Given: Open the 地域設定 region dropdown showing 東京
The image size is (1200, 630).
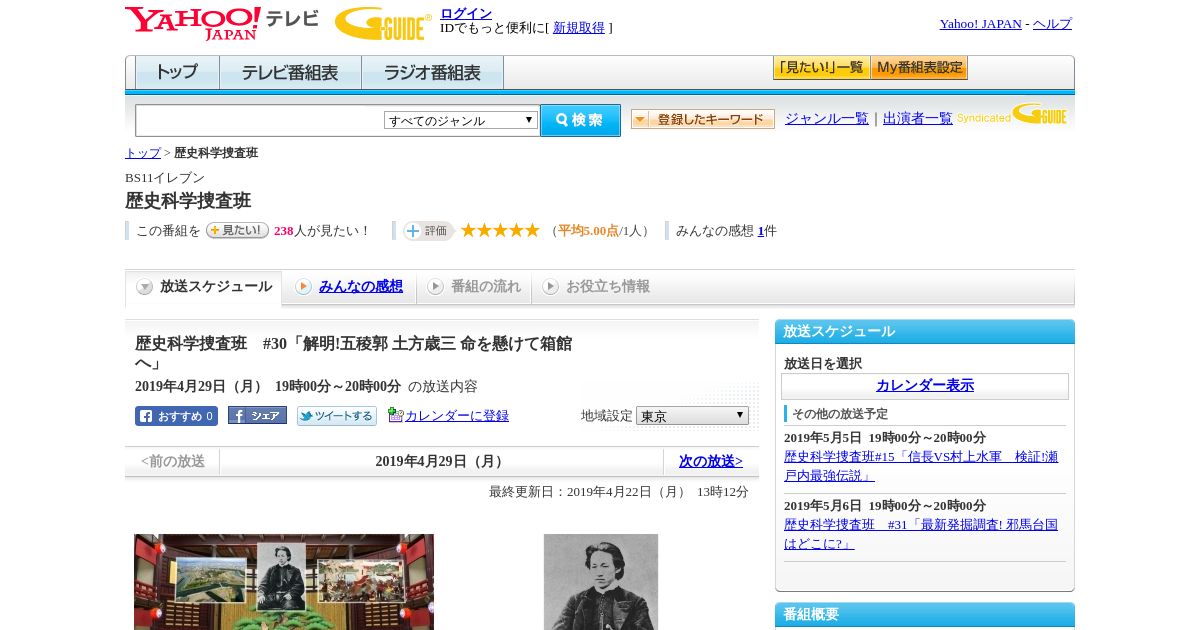Looking at the screenshot, I should [692, 415].
